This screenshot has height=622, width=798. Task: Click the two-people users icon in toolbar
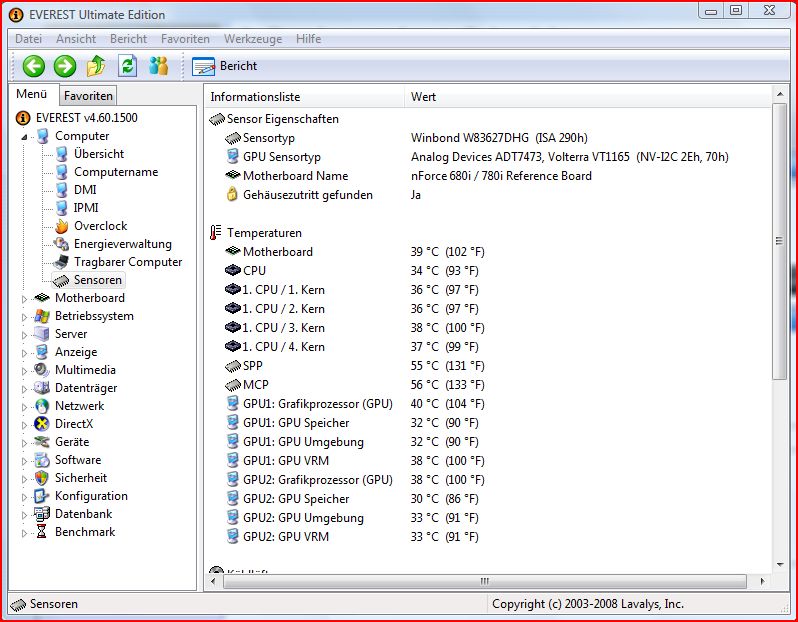tap(158, 66)
